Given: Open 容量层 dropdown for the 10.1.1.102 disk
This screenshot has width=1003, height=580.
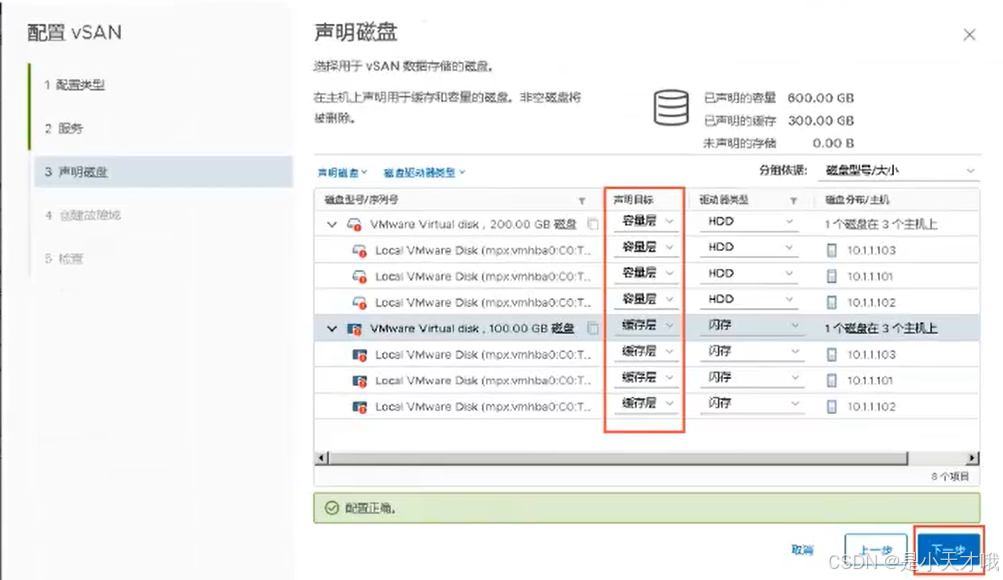Looking at the screenshot, I should pos(646,299).
